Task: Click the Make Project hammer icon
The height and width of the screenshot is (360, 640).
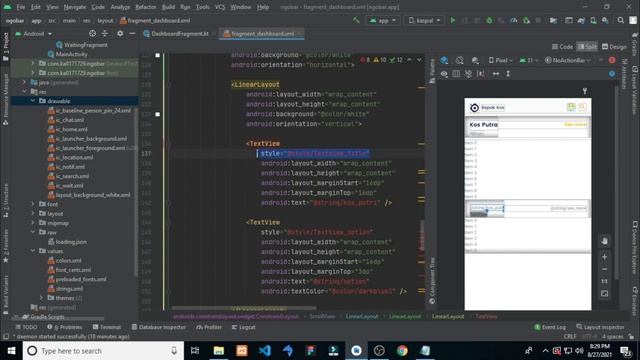Action: (356, 20)
